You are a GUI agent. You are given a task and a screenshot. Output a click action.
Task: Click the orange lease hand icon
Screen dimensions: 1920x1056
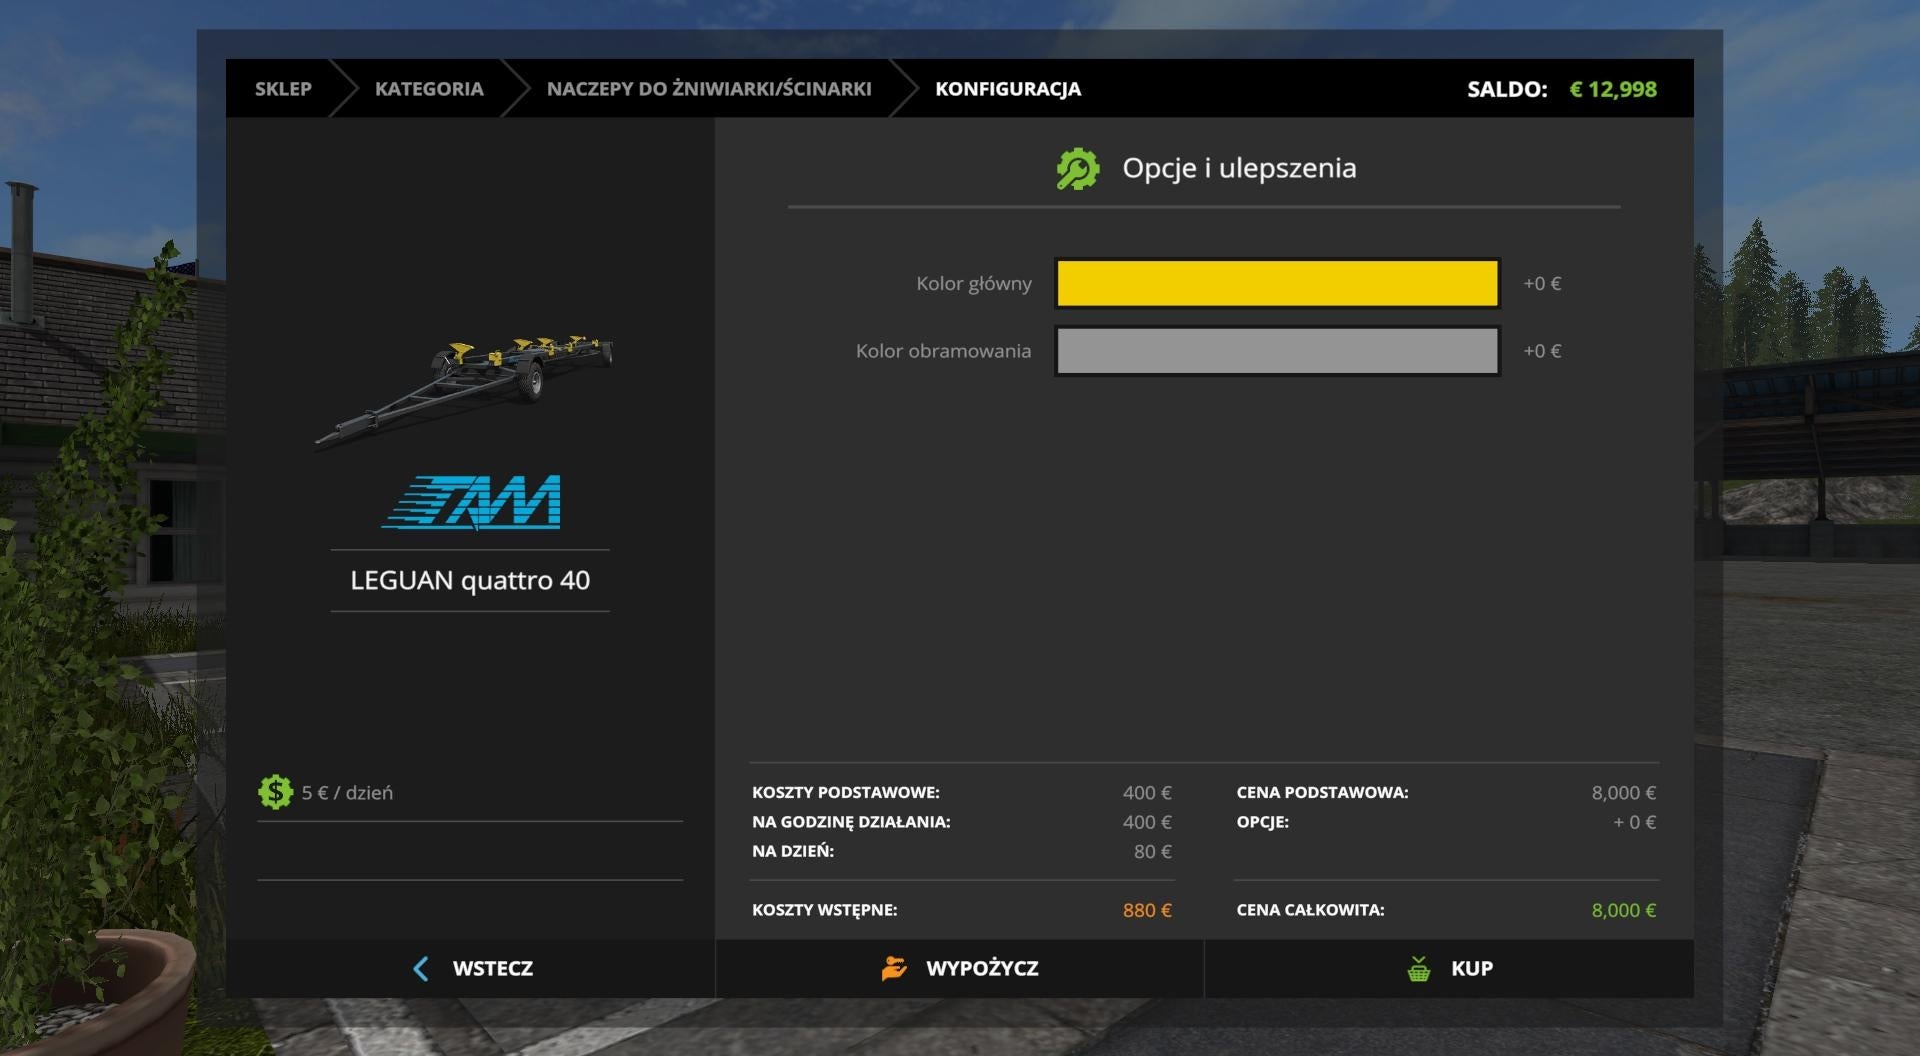(x=894, y=968)
